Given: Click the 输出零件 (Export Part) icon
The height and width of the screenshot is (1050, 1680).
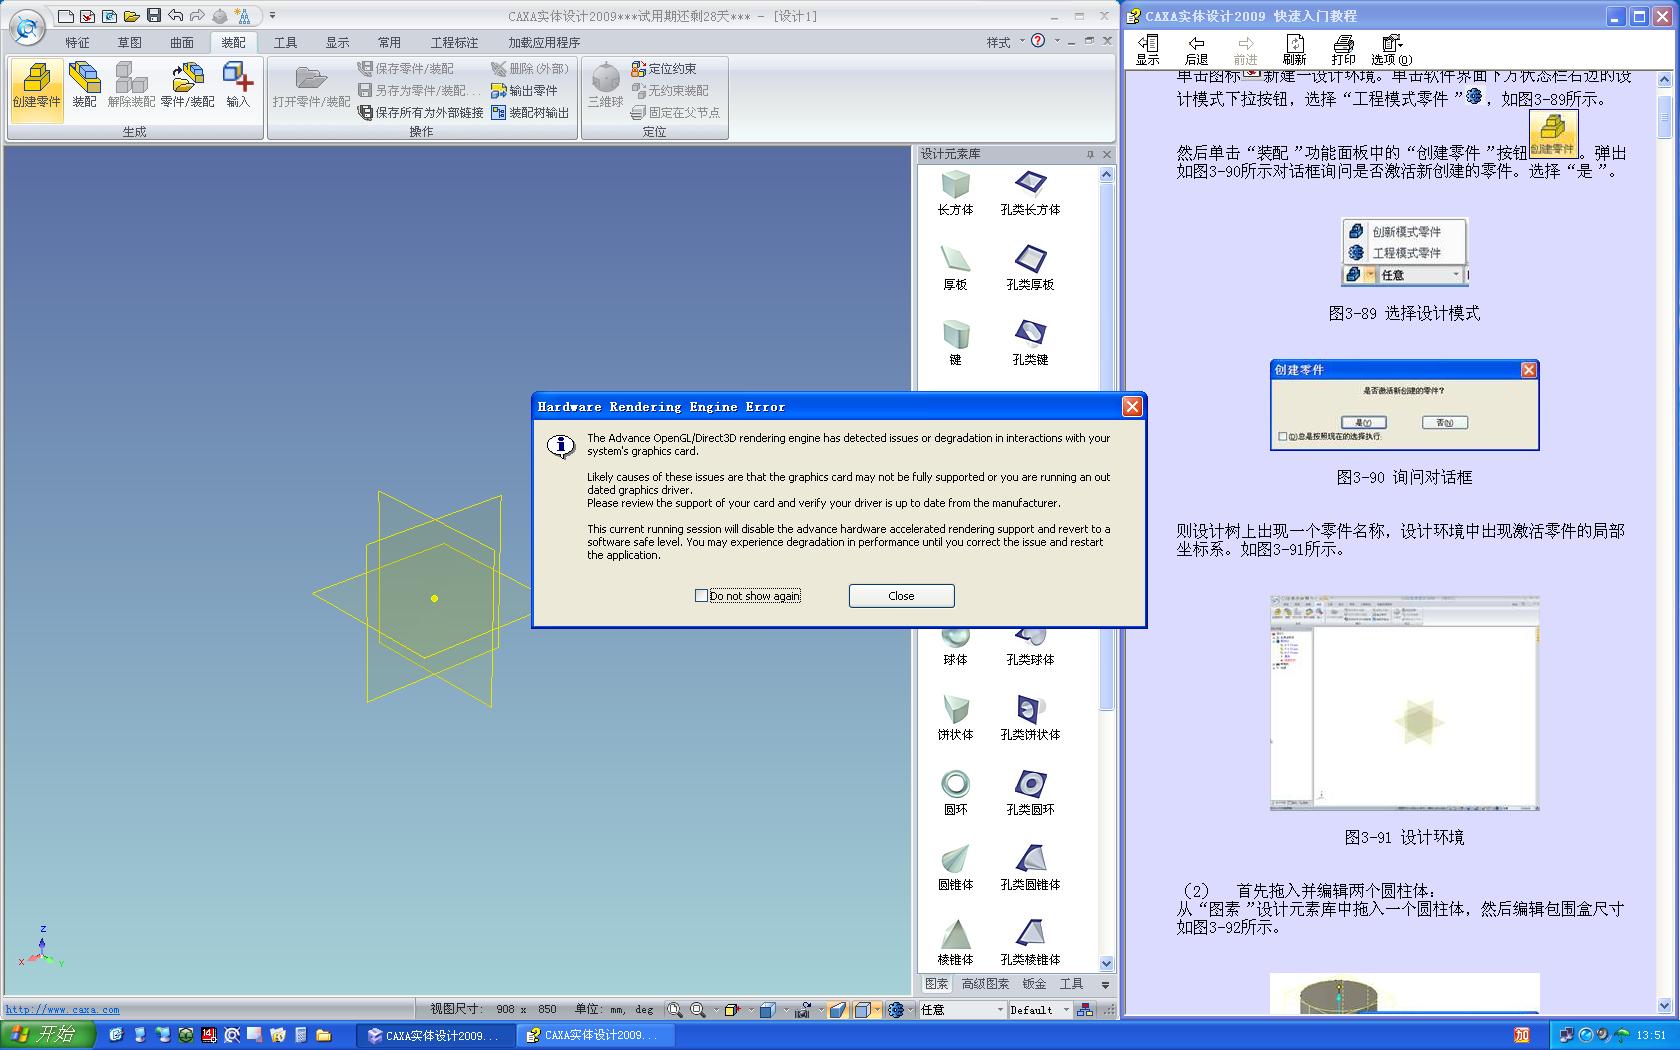Looking at the screenshot, I should pos(524,91).
